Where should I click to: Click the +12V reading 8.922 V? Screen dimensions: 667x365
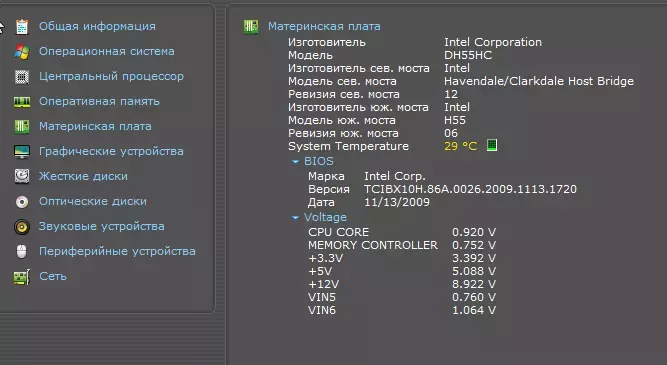(x=474, y=284)
